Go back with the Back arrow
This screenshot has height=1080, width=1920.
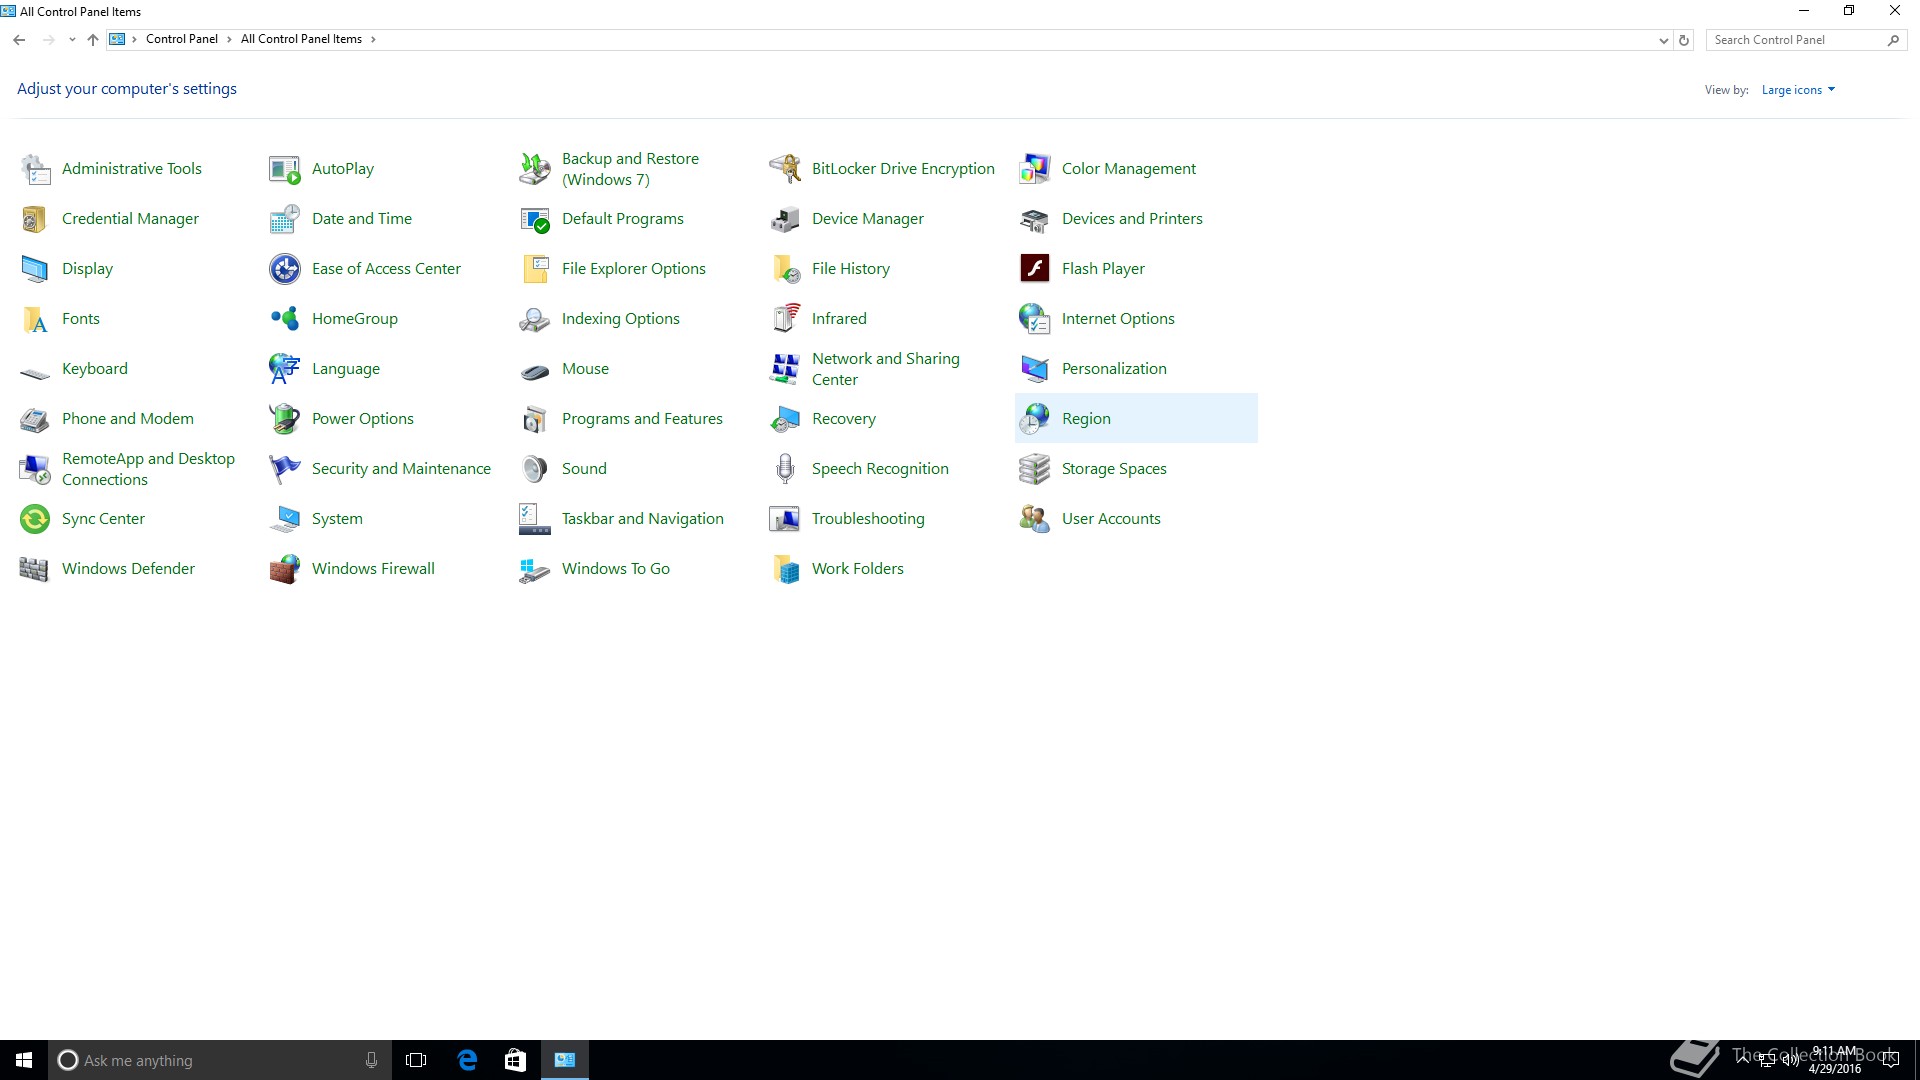coord(19,40)
